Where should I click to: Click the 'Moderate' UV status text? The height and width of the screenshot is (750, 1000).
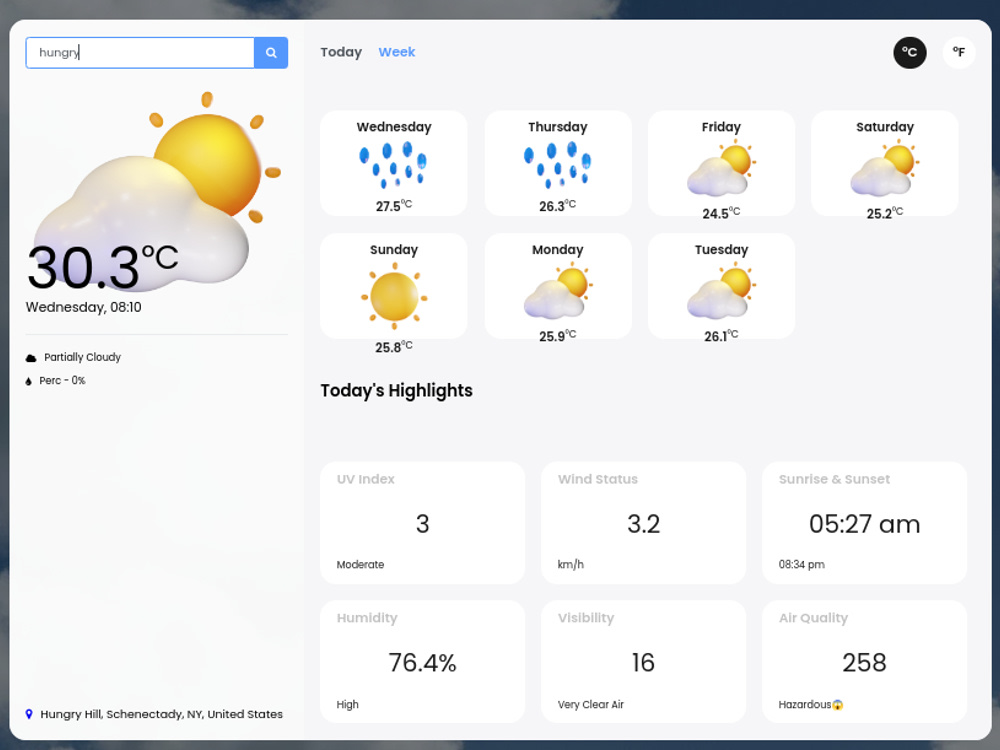click(360, 565)
